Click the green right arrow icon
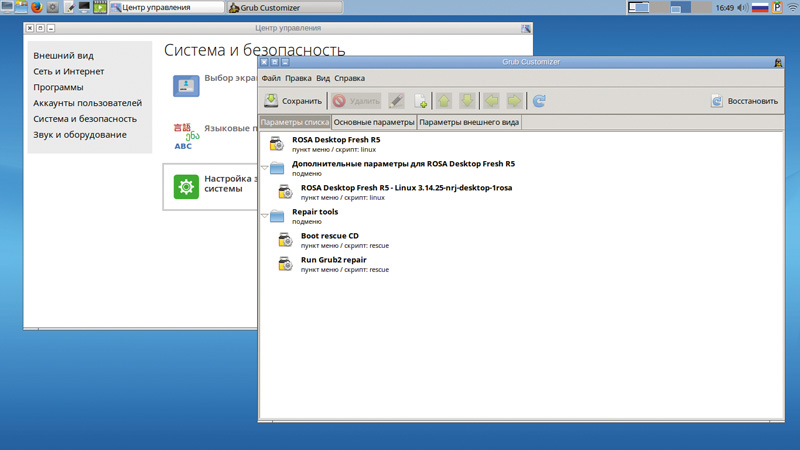Screen dimensions: 800x450 click(x=514, y=101)
